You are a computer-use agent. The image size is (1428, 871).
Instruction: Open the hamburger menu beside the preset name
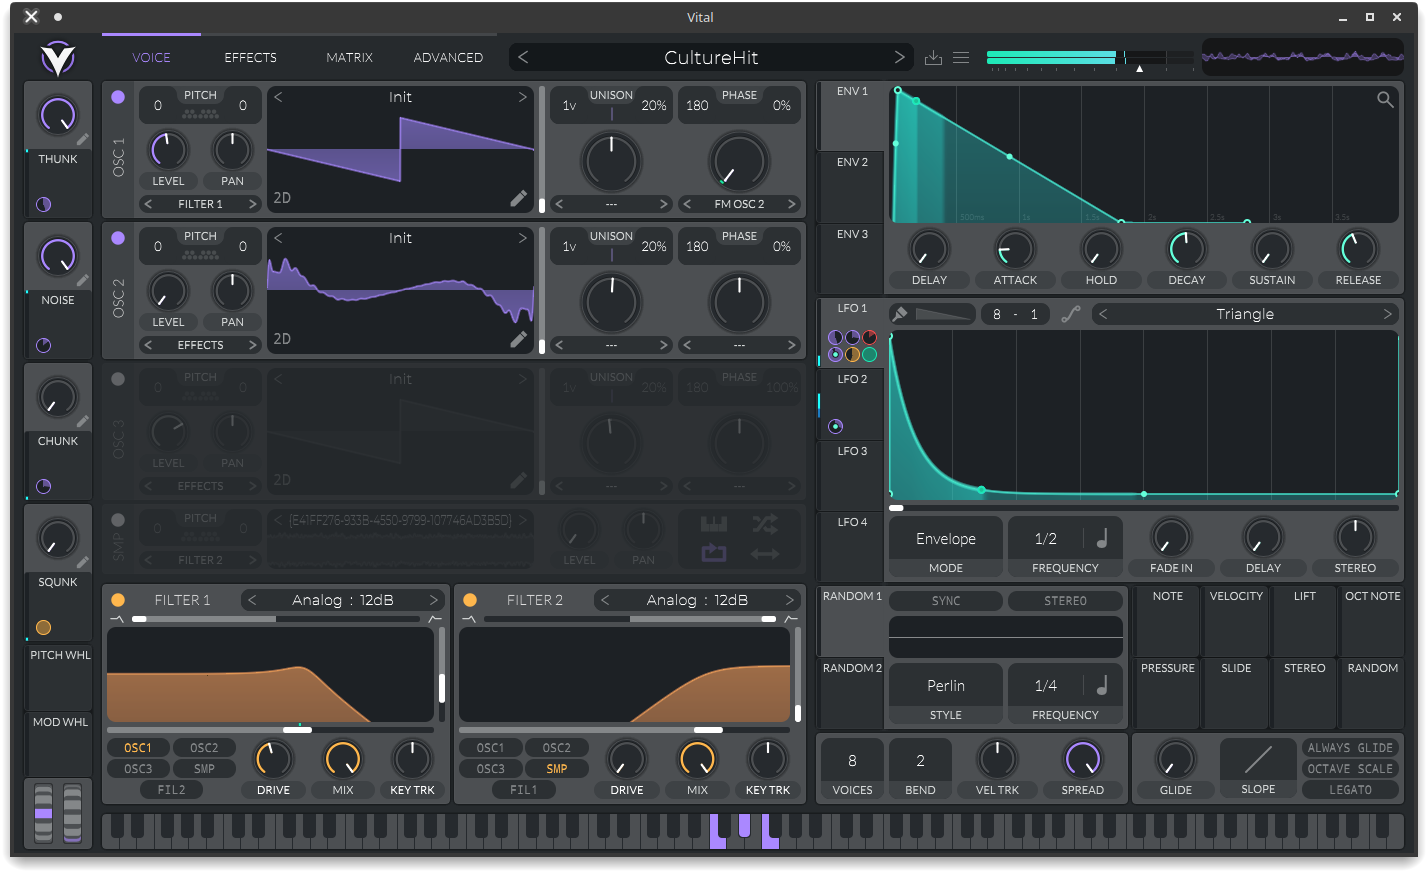(x=961, y=58)
